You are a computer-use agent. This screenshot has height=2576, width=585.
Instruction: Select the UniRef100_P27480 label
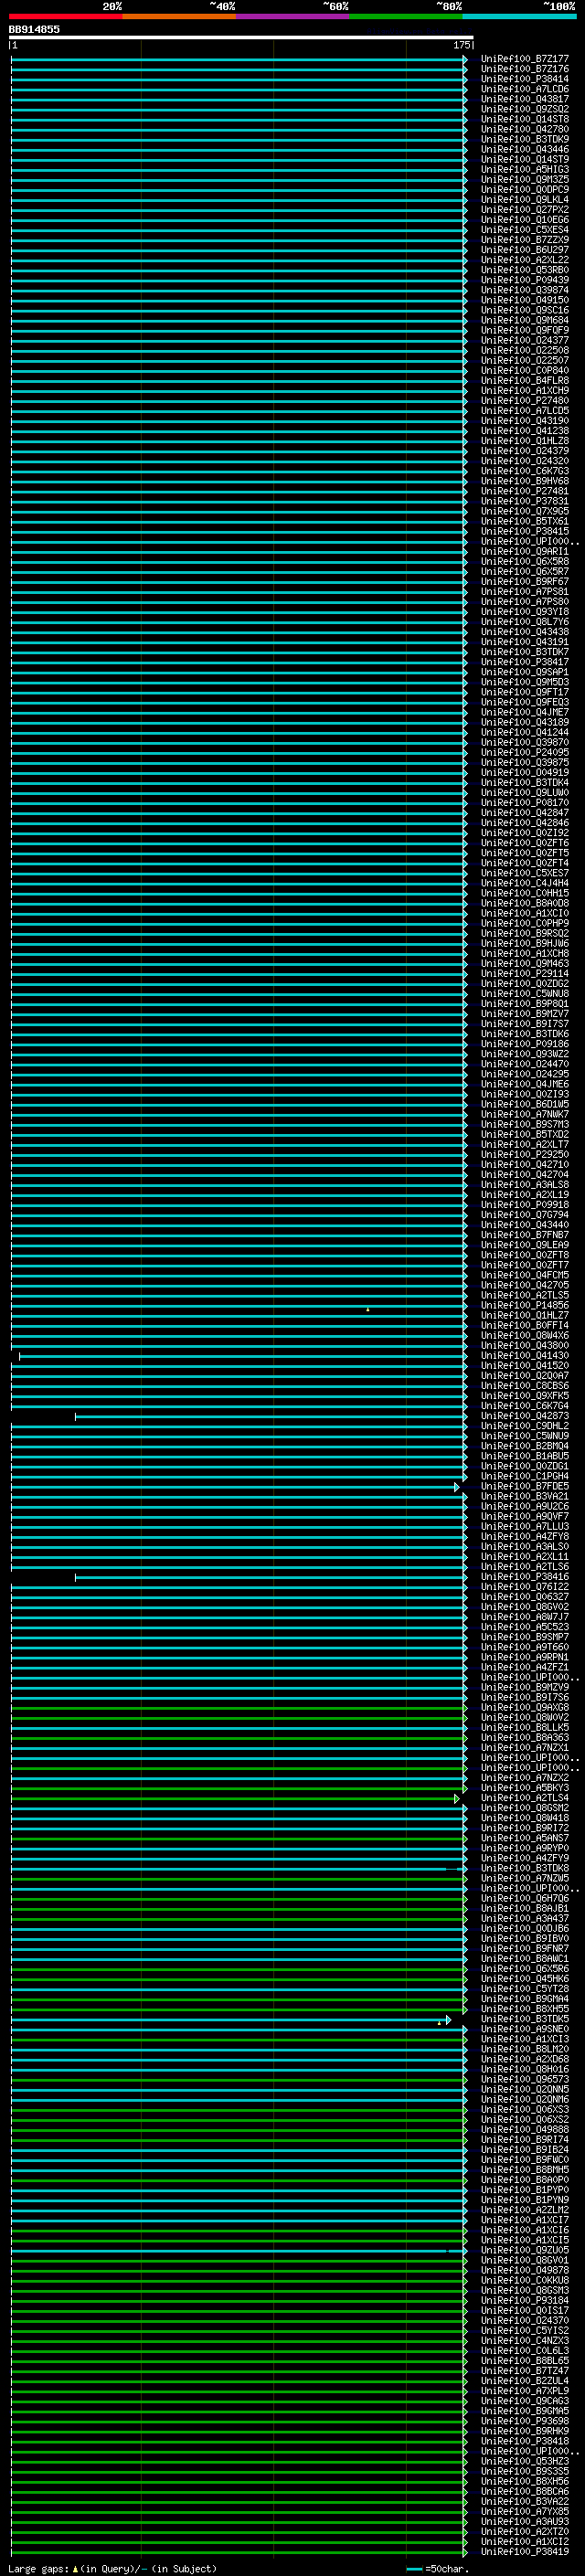coord(525,401)
